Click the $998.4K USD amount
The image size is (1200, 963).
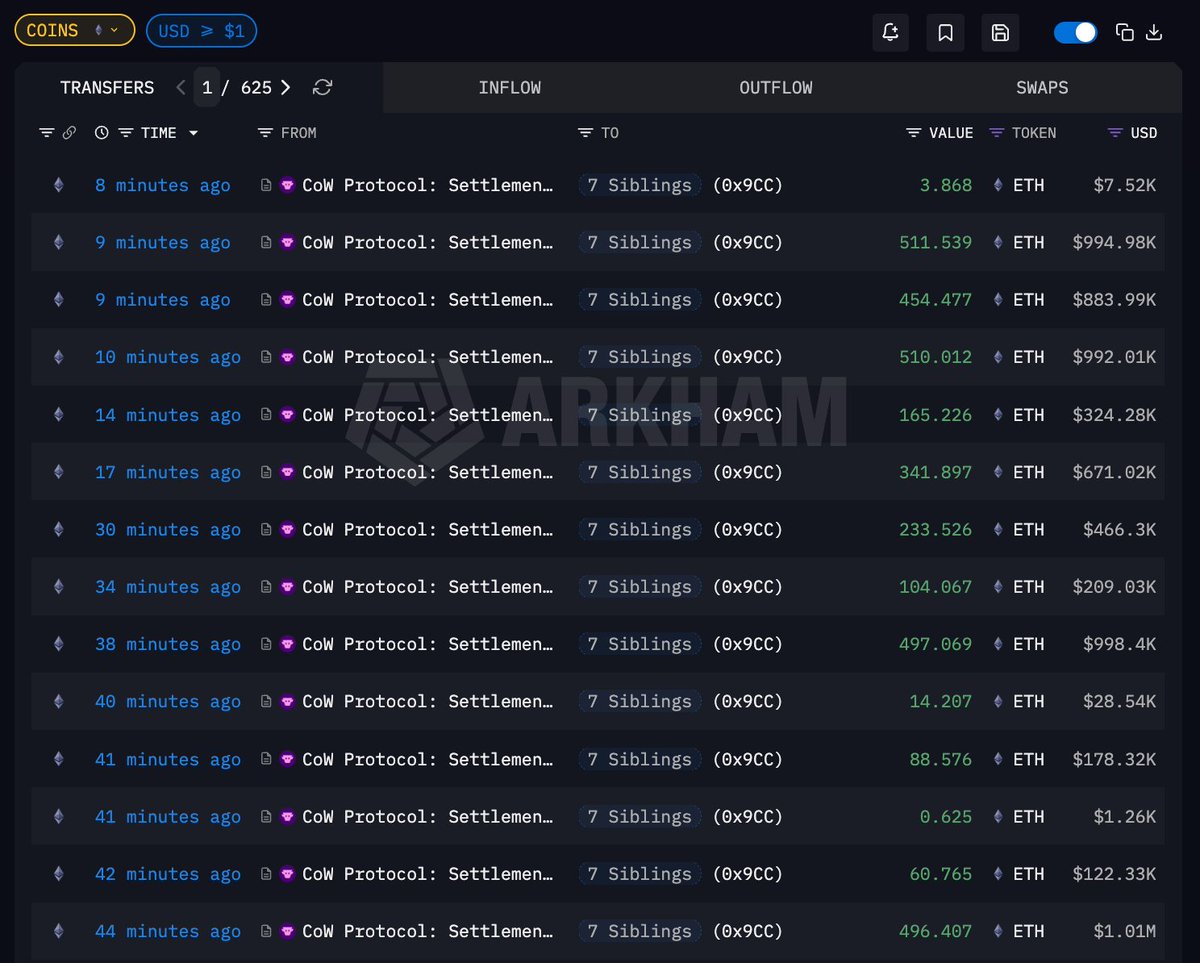(x=1119, y=644)
